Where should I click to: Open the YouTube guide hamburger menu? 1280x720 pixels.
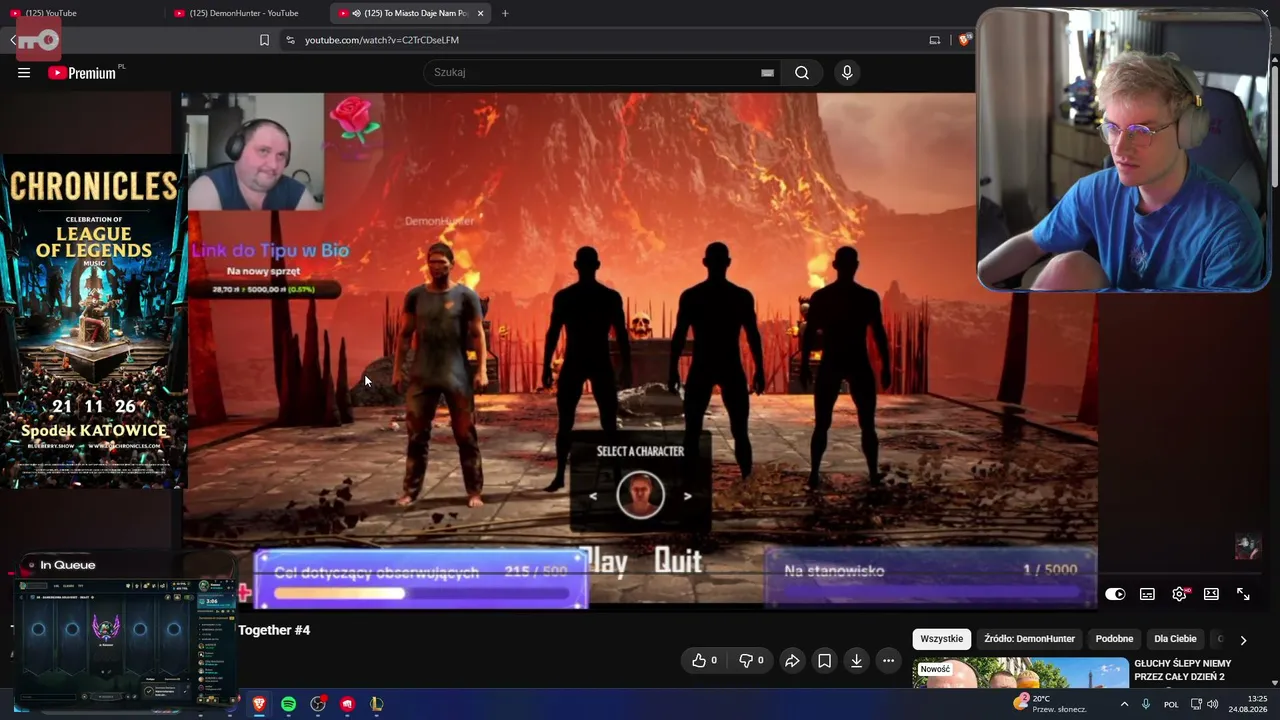click(x=24, y=72)
